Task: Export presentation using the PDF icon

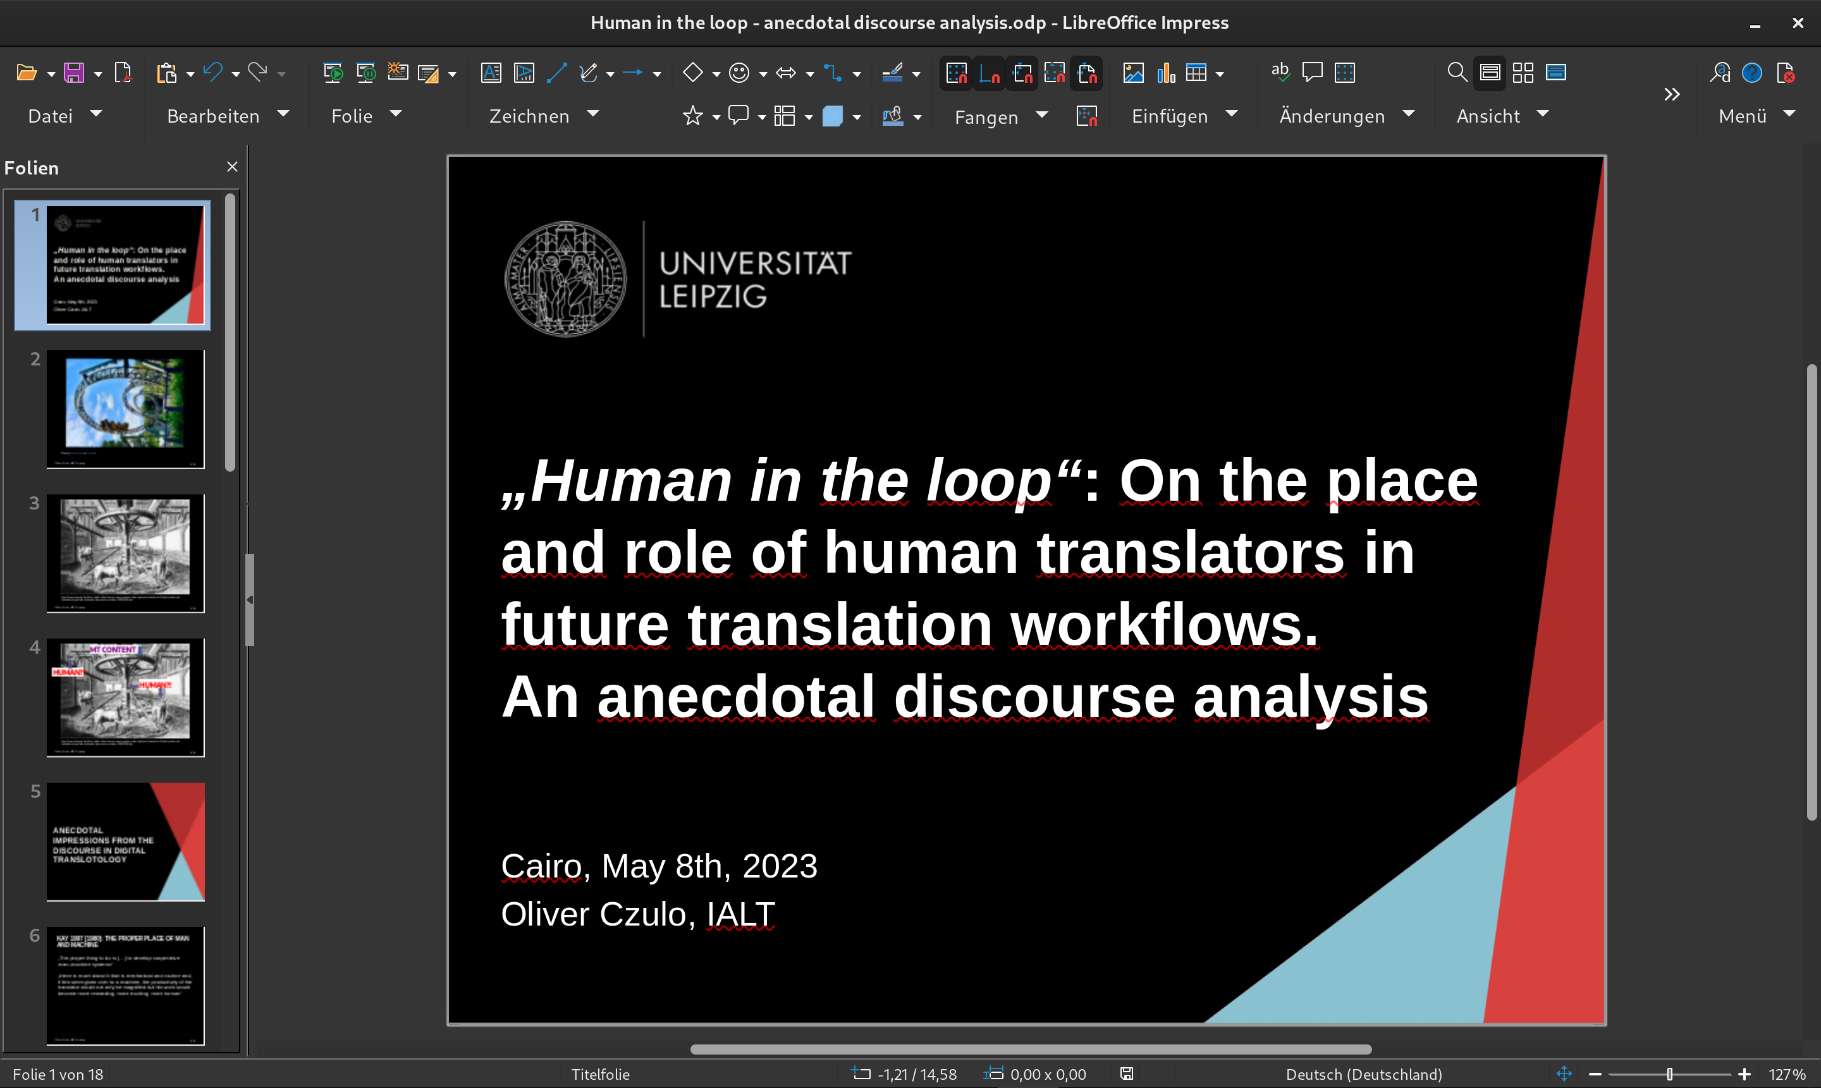Action: (x=123, y=73)
